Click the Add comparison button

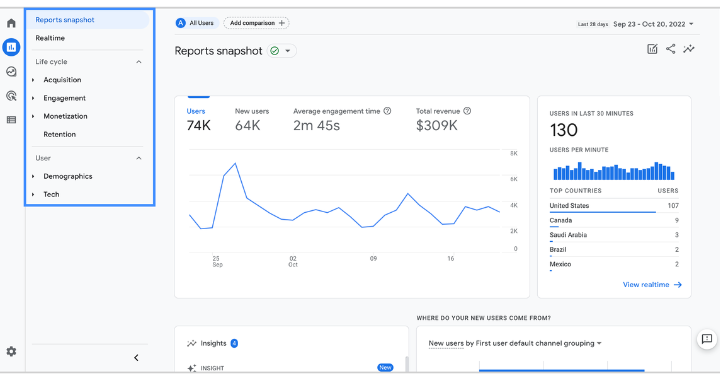pyautogui.click(x=256, y=23)
